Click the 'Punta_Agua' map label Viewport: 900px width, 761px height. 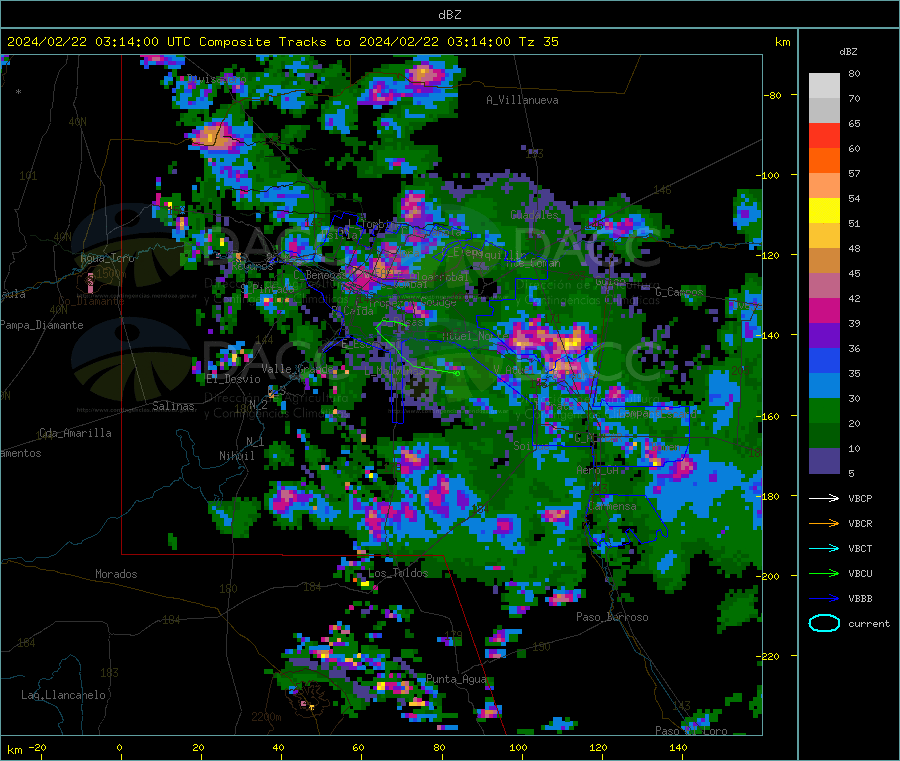pyautogui.click(x=456, y=679)
